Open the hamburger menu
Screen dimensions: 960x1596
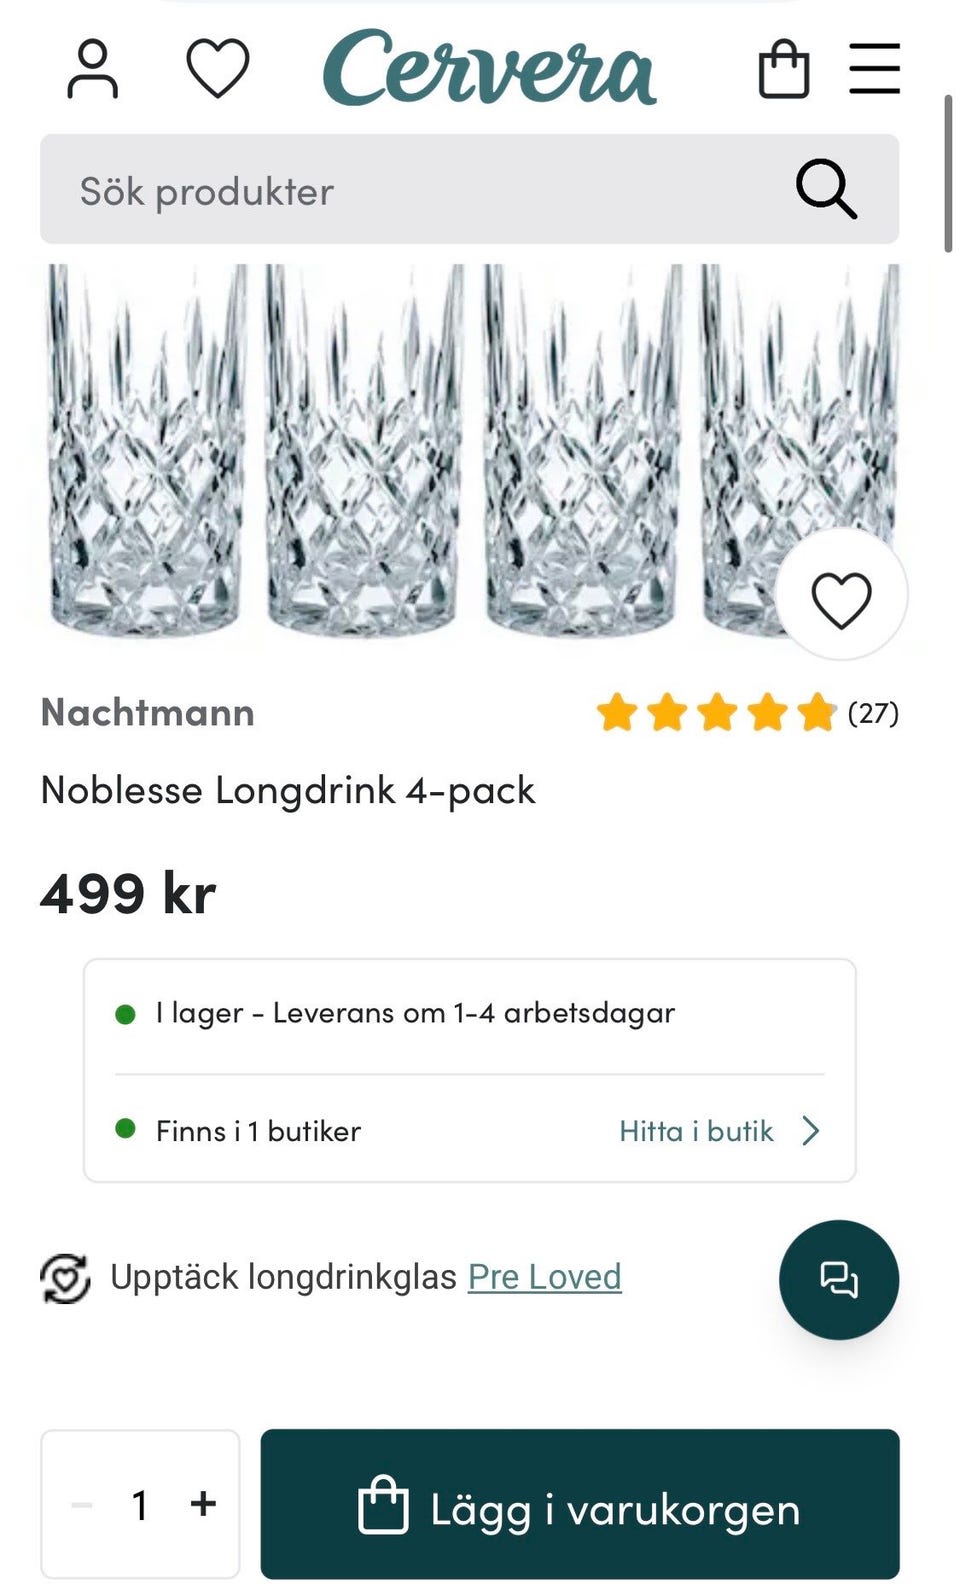pyautogui.click(x=874, y=69)
